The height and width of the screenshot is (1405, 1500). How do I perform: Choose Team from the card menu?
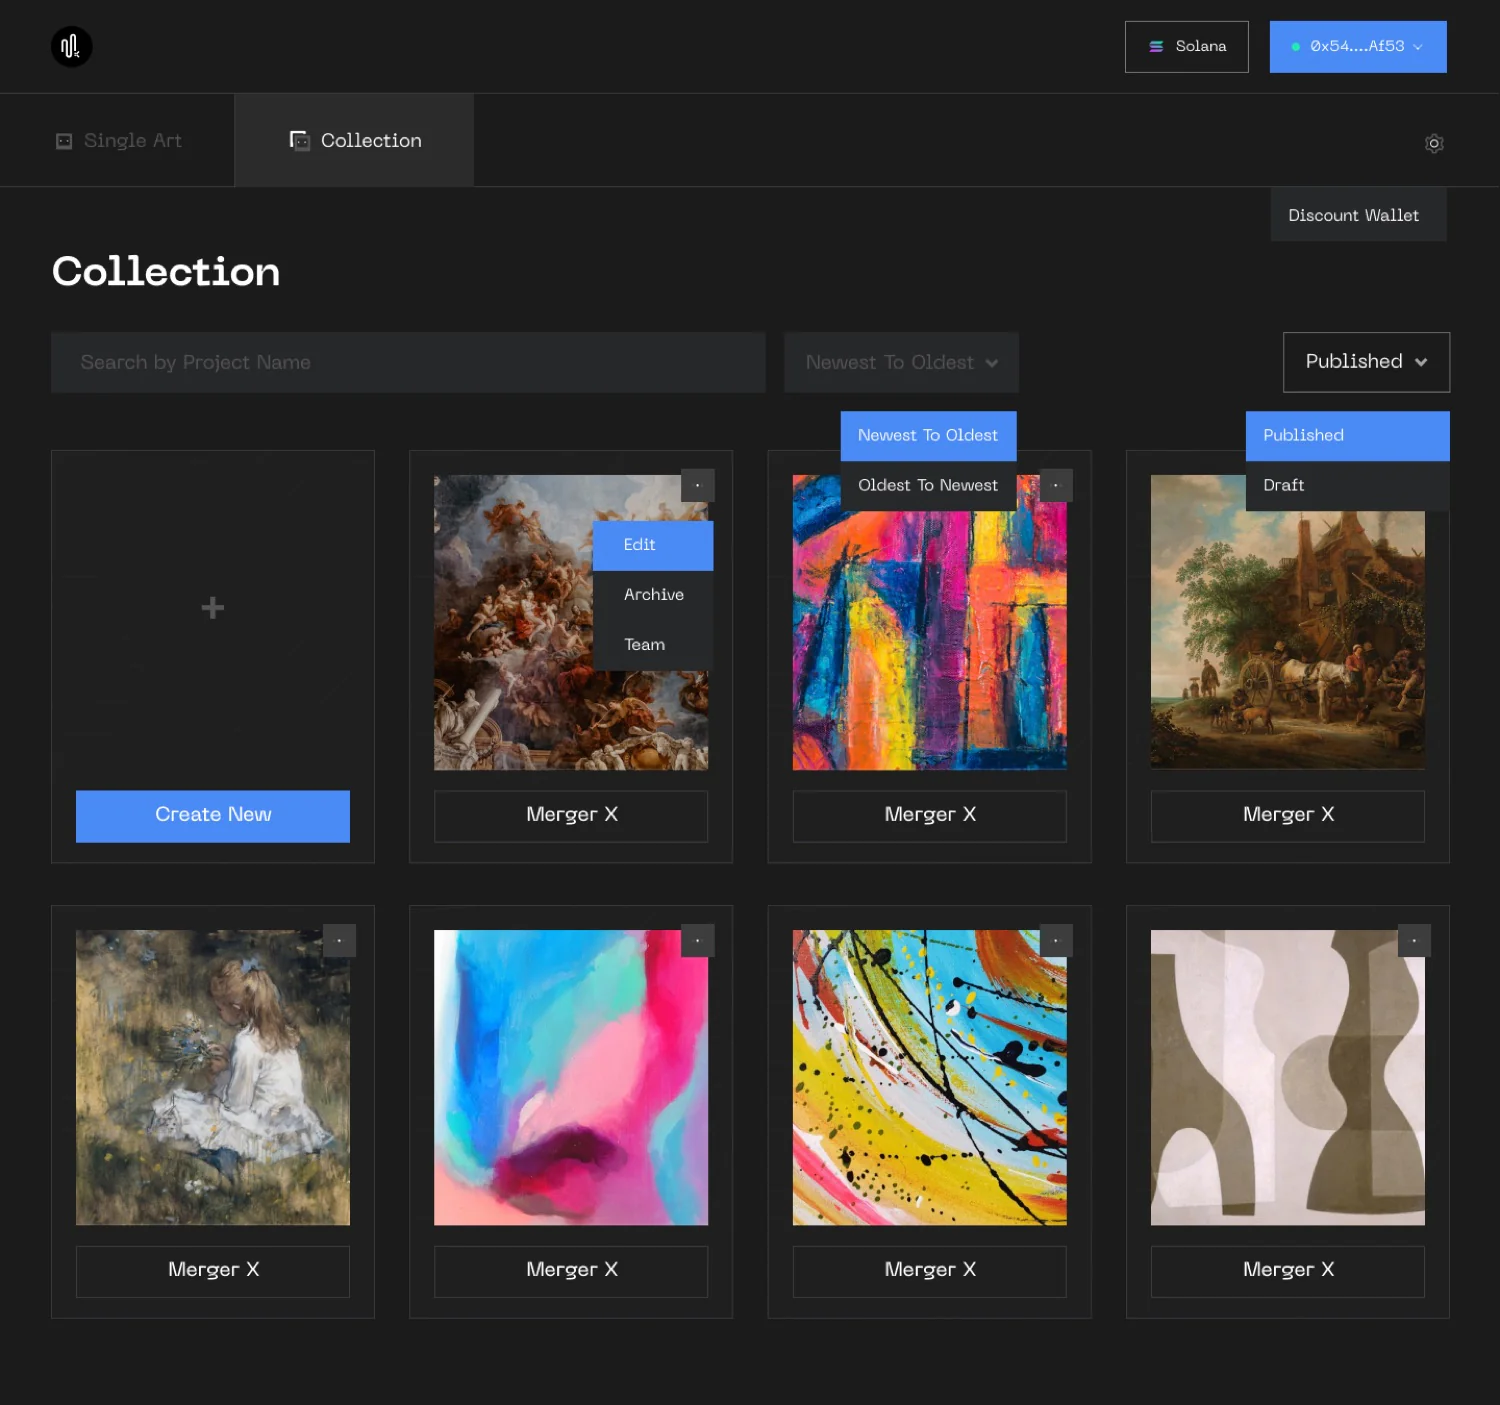[653, 645]
